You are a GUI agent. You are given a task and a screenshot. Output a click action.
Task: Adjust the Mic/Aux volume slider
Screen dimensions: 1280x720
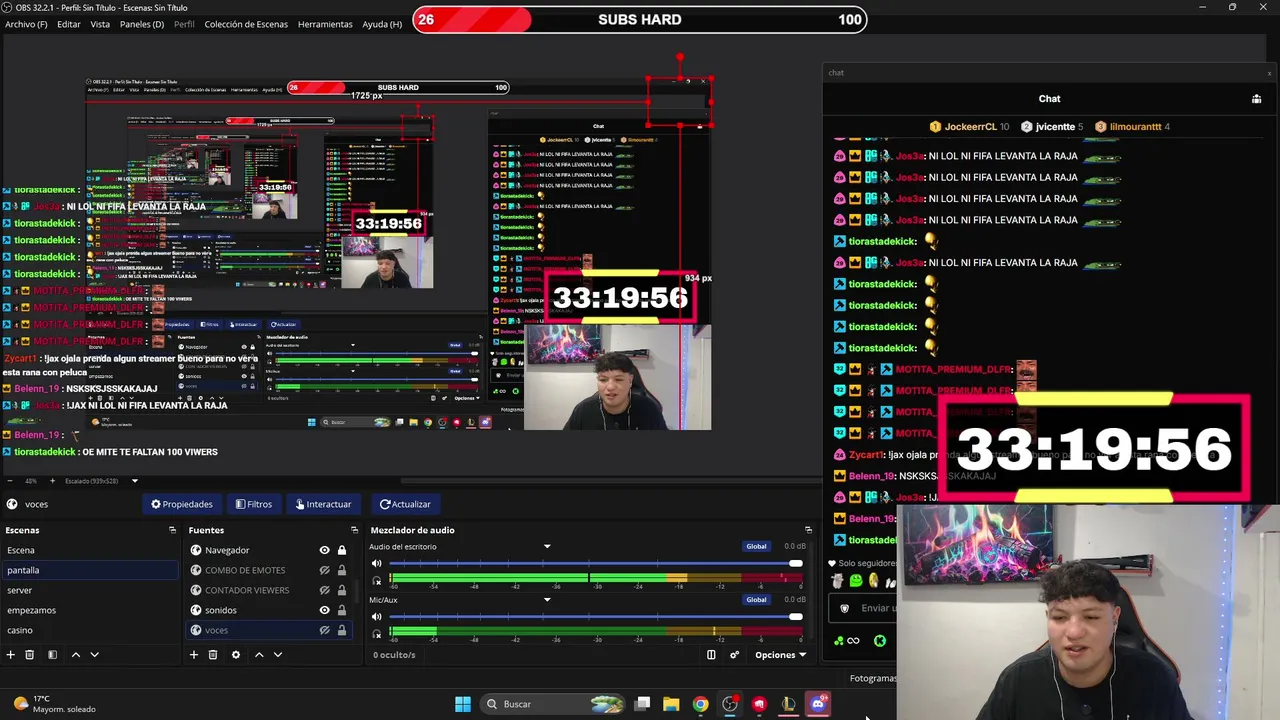595,616
